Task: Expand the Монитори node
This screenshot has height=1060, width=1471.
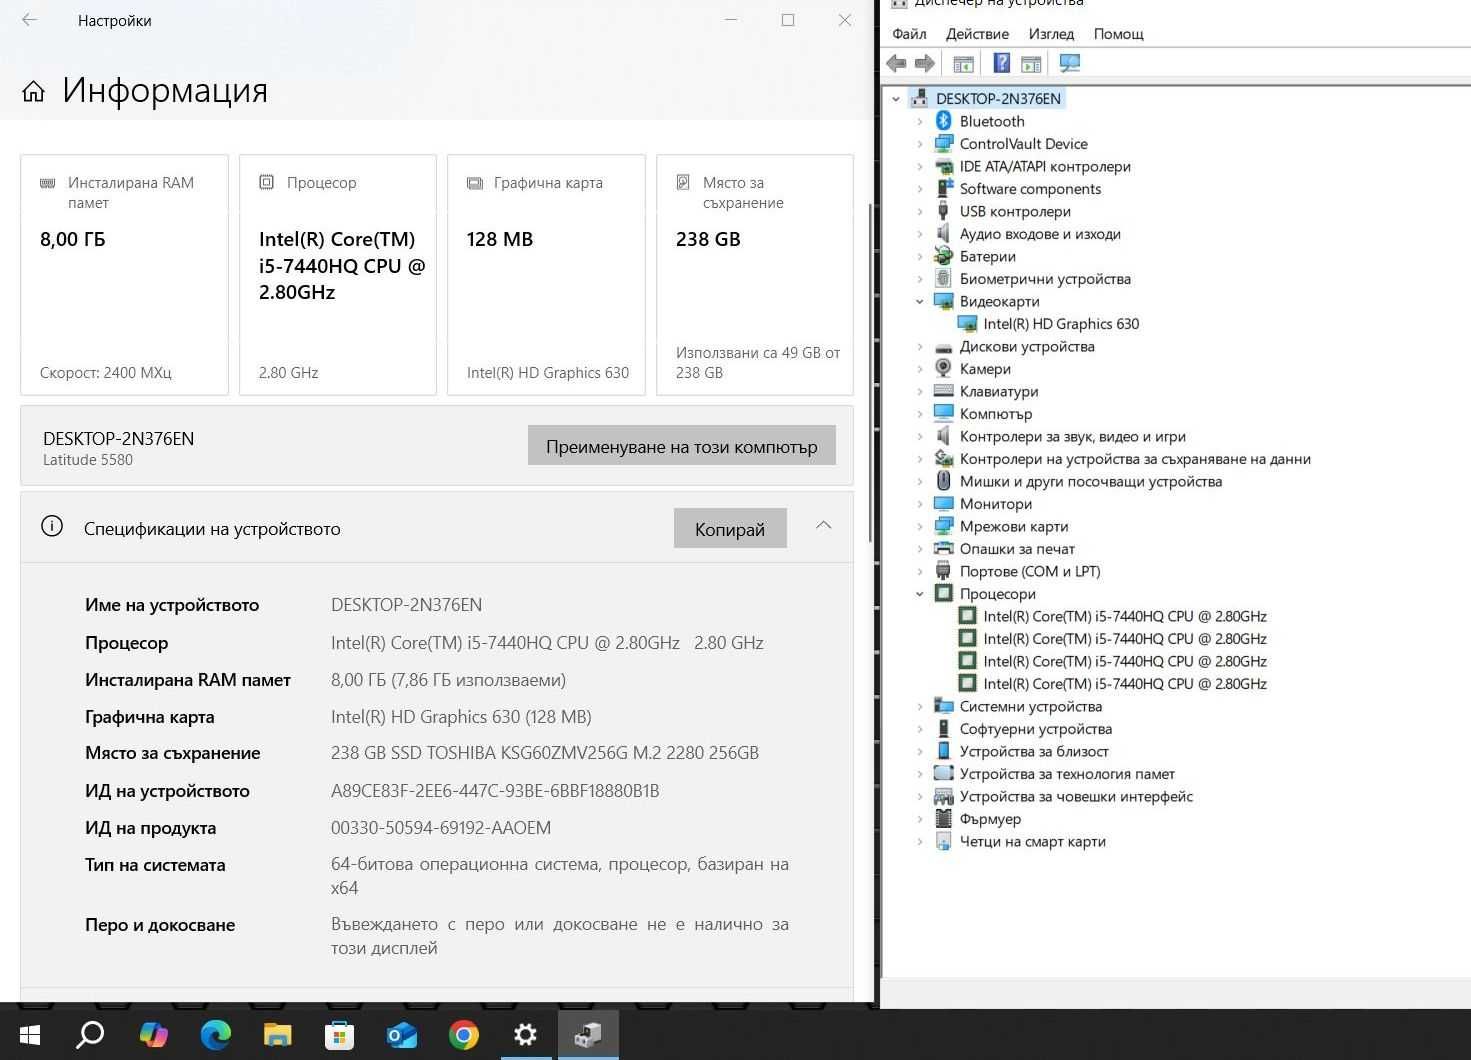Action: pyautogui.click(x=920, y=504)
